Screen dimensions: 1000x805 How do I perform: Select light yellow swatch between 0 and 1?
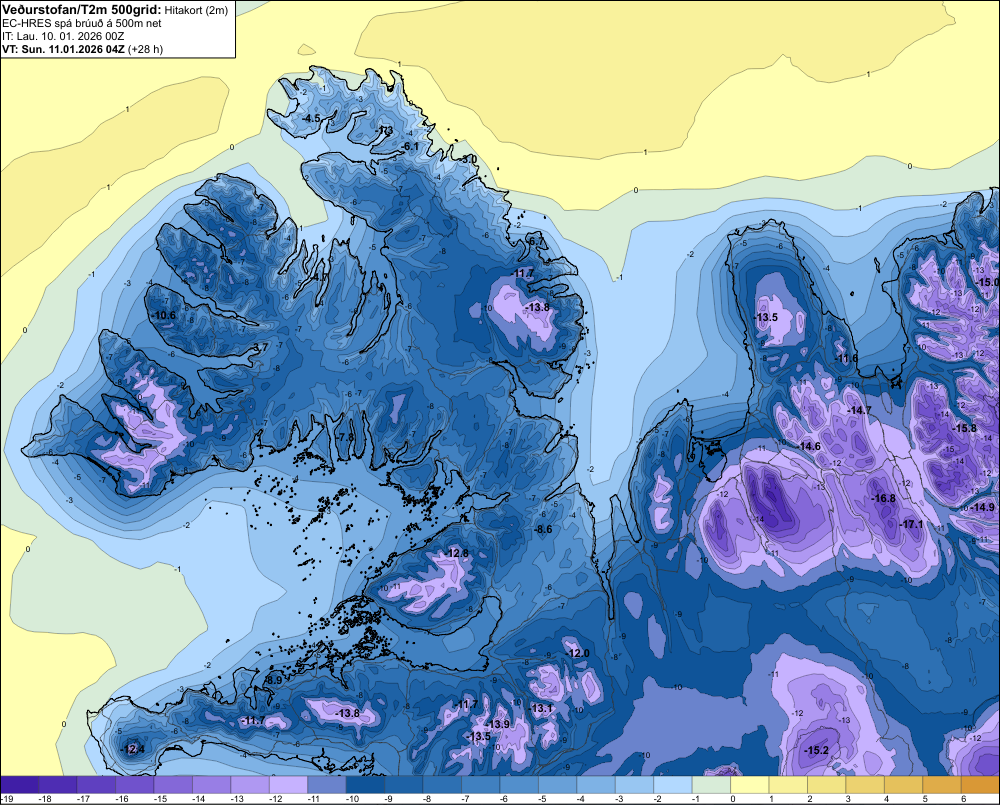click(x=749, y=785)
